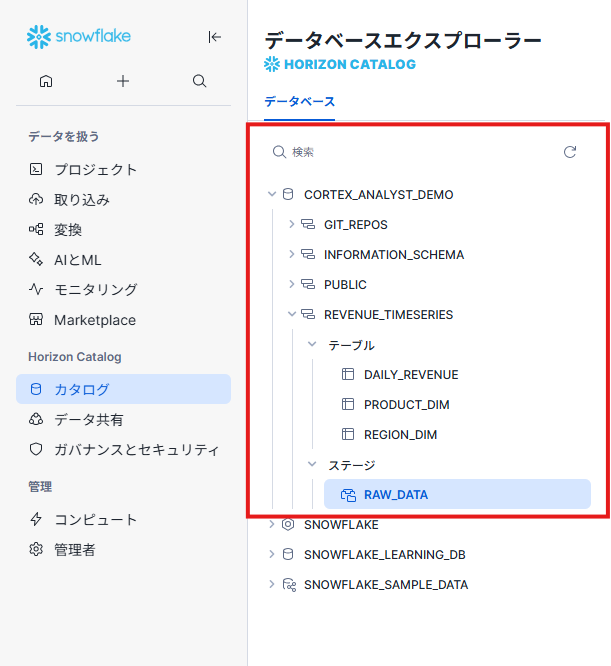Image resolution: width=611 pixels, height=666 pixels.
Task: Expand the INFORMATION_SCHEMA schema
Action: [291, 254]
